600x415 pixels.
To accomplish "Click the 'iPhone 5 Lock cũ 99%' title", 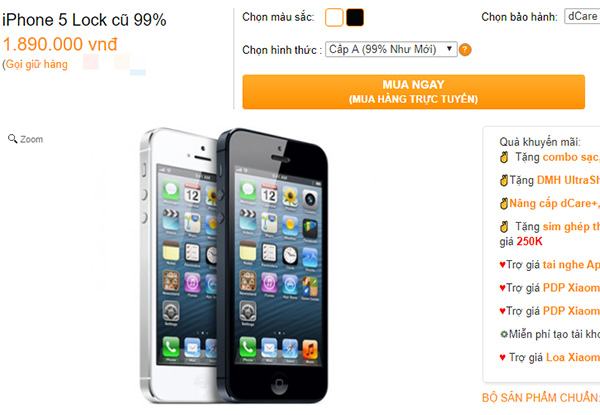I will tap(84, 20).
